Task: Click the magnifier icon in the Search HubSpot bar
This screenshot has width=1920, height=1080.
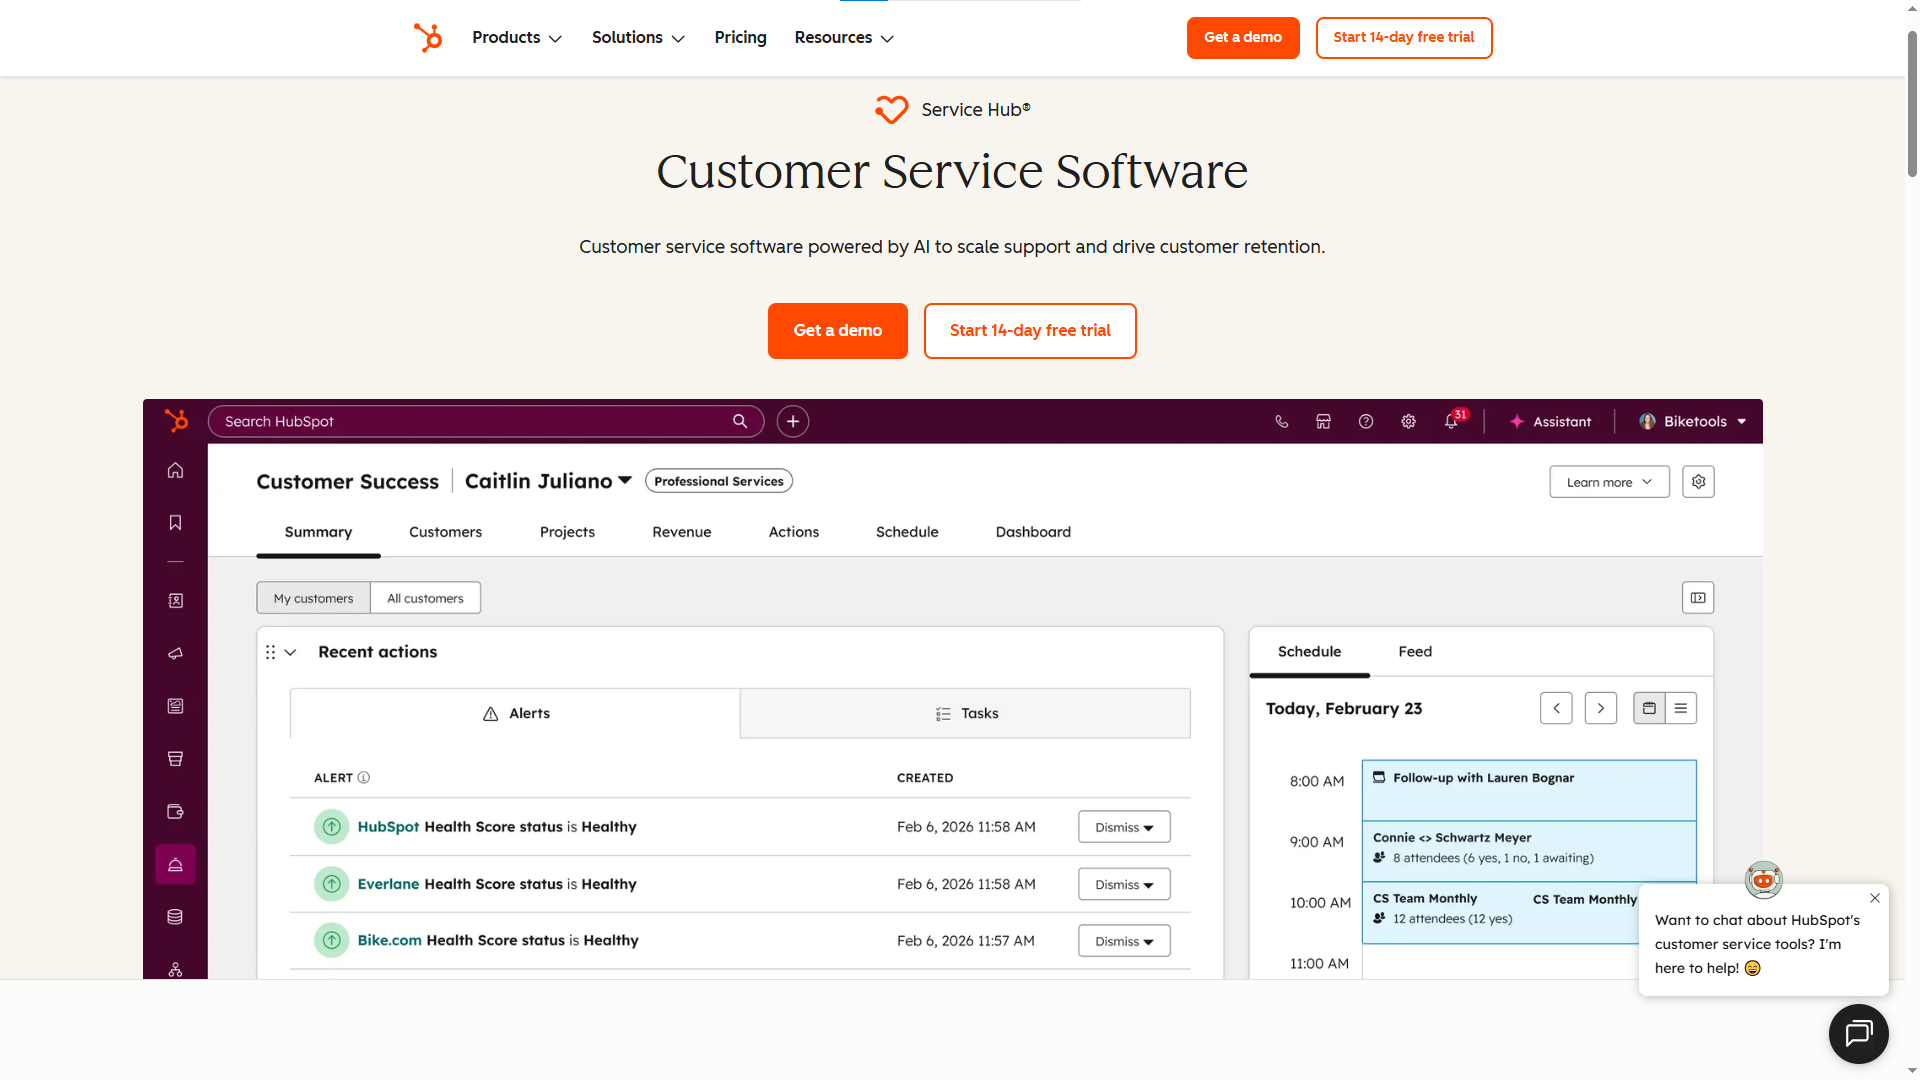Action: pos(740,421)
